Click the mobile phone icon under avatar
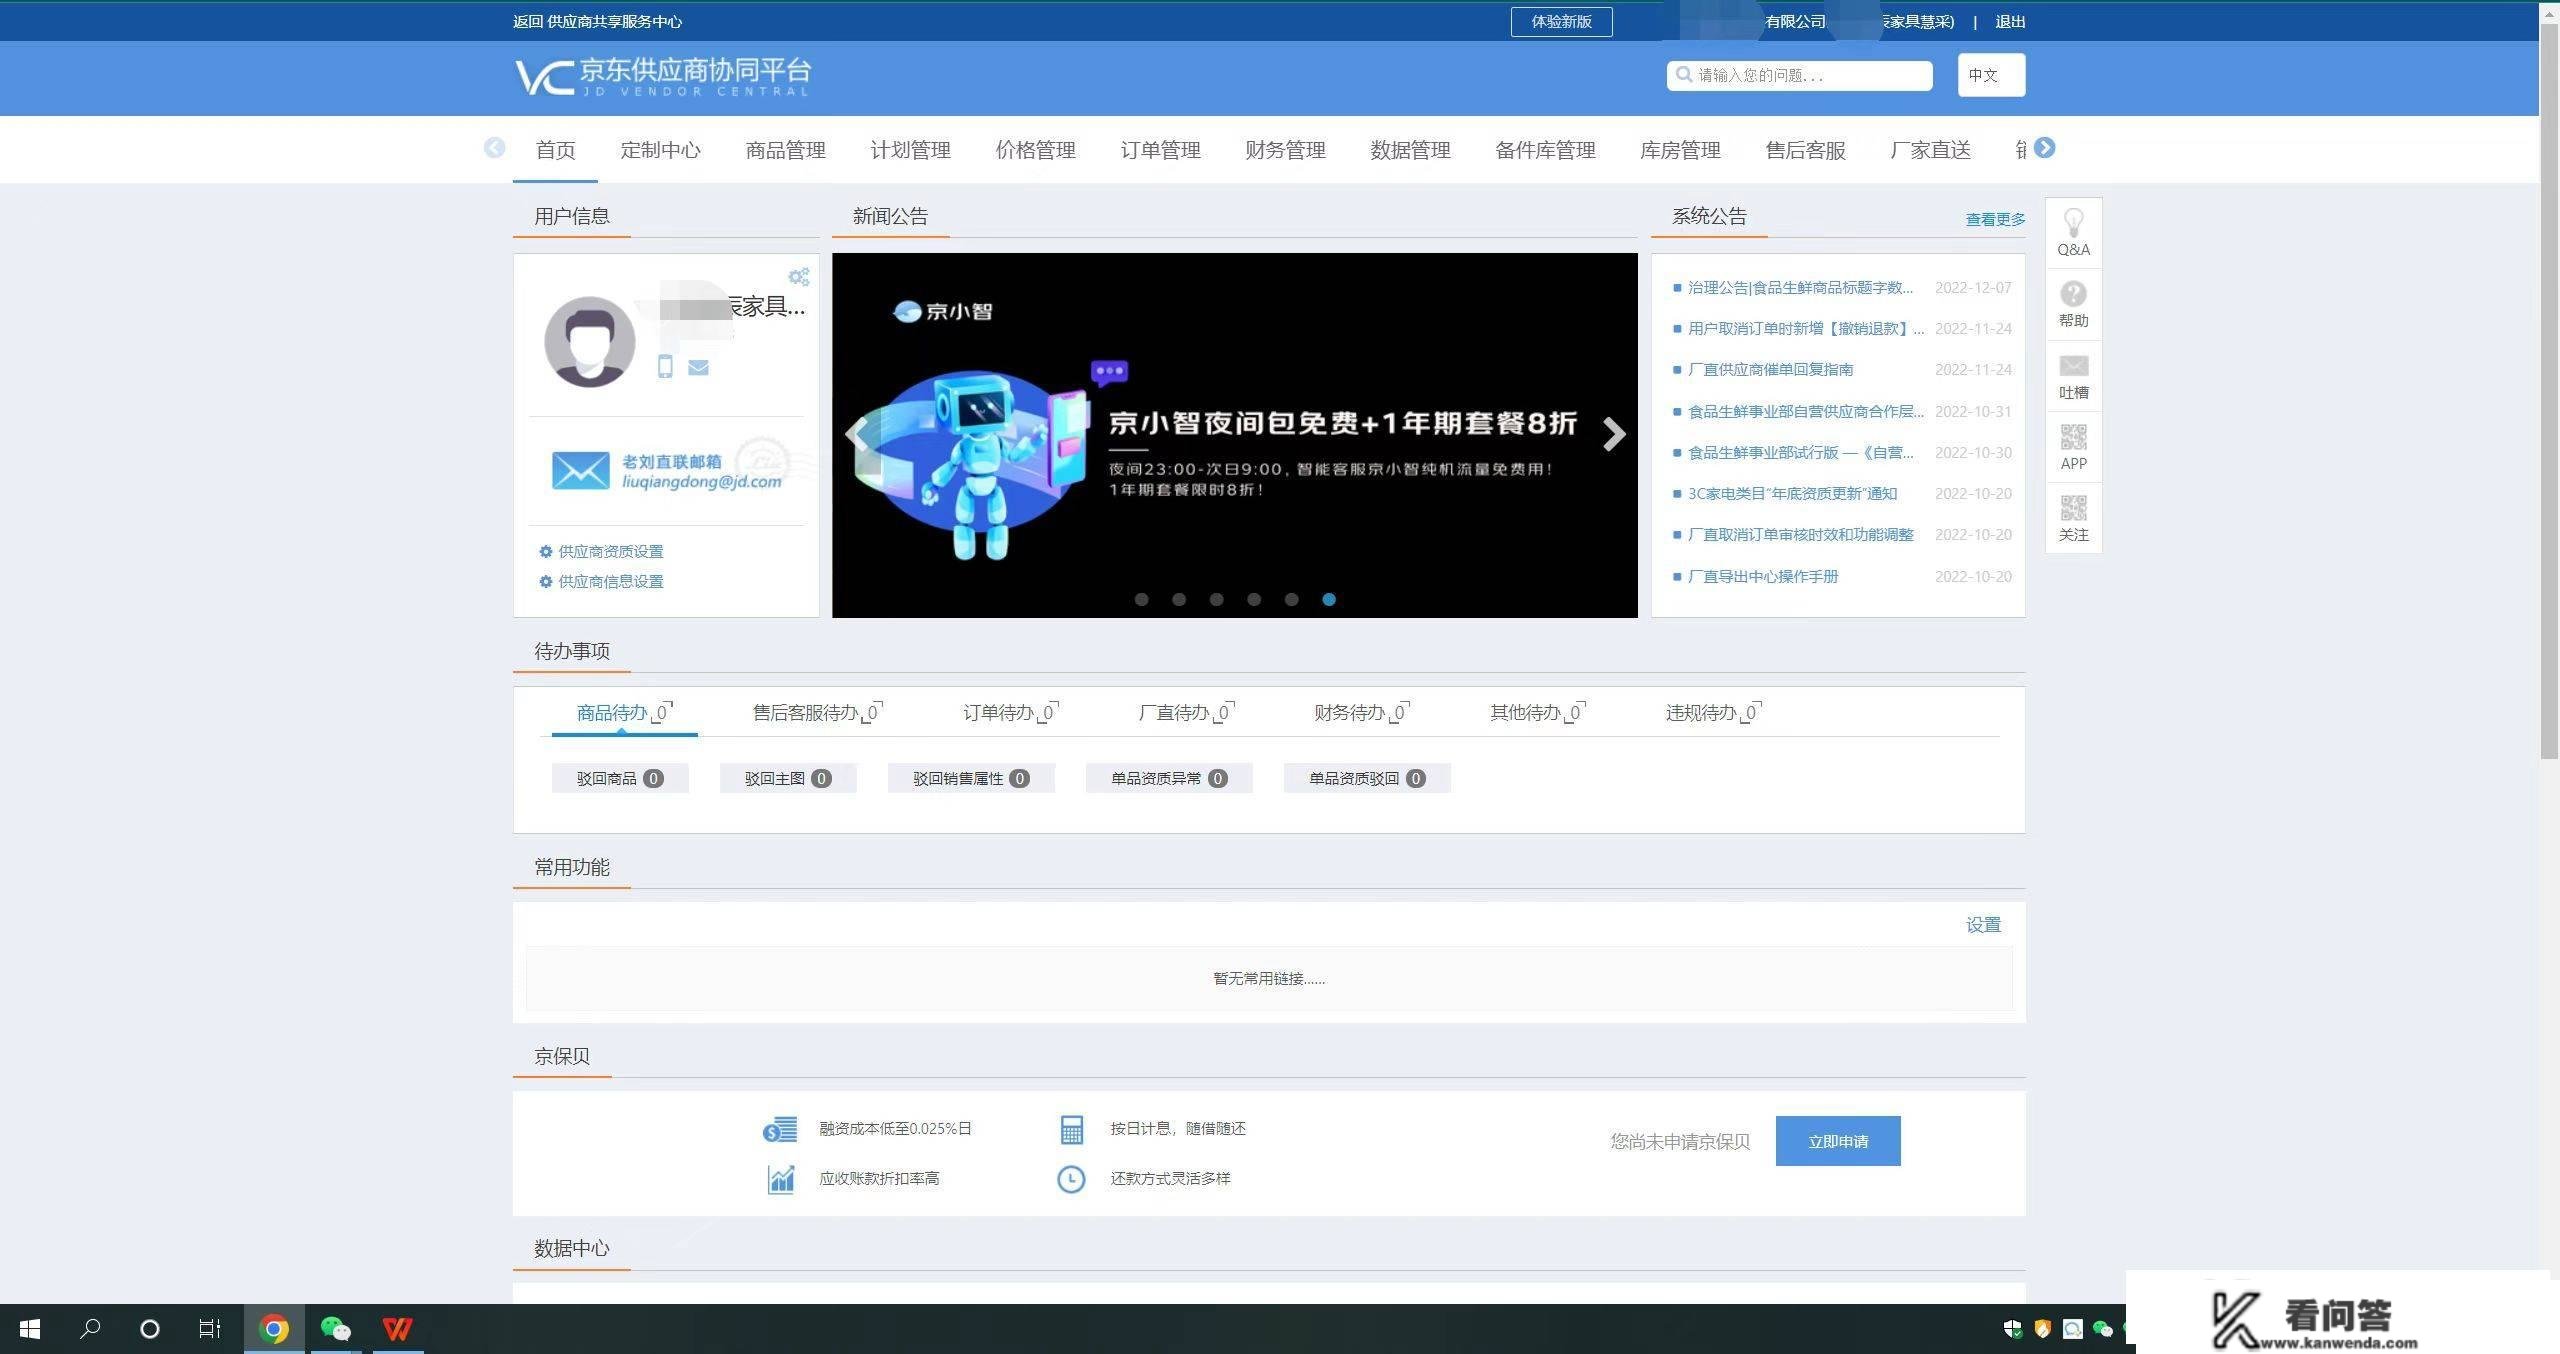2560x1354 pixels. [665, 367]
